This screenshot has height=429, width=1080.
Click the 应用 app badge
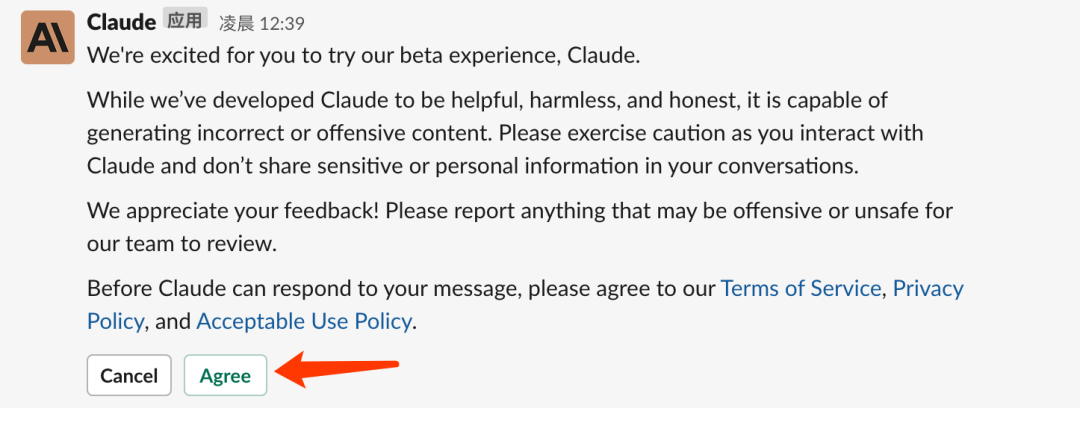[186, 21]
